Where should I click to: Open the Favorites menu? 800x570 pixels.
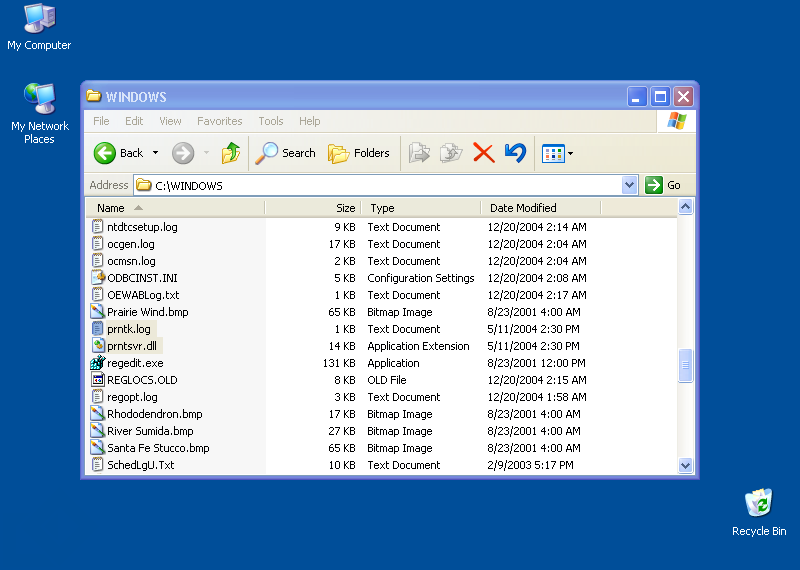coord(219,121)
